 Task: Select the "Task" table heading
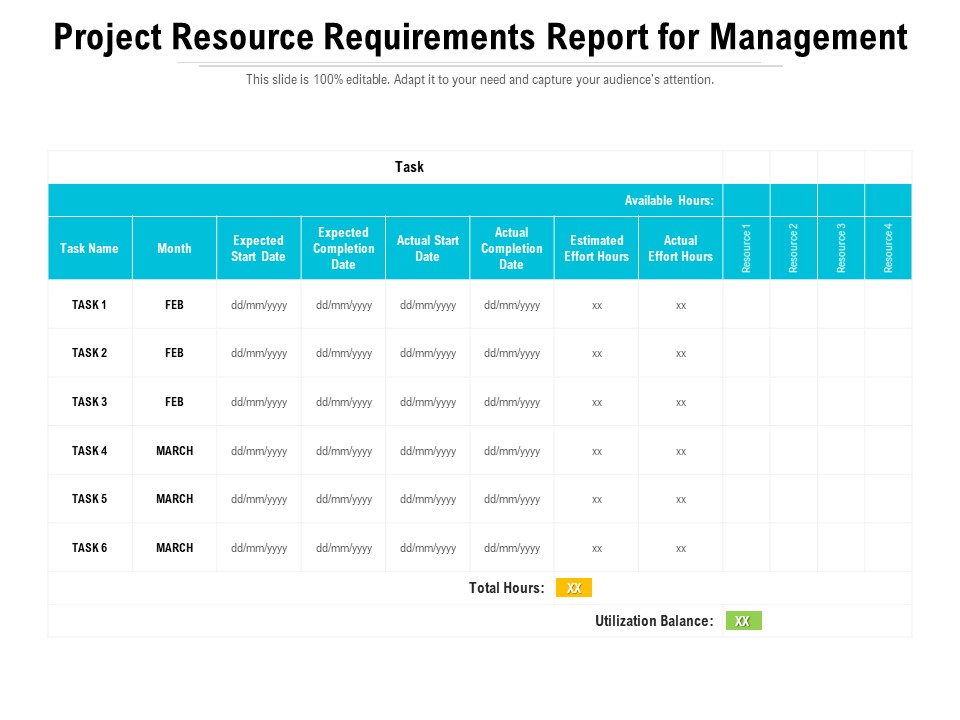click(x=409, y=167)
